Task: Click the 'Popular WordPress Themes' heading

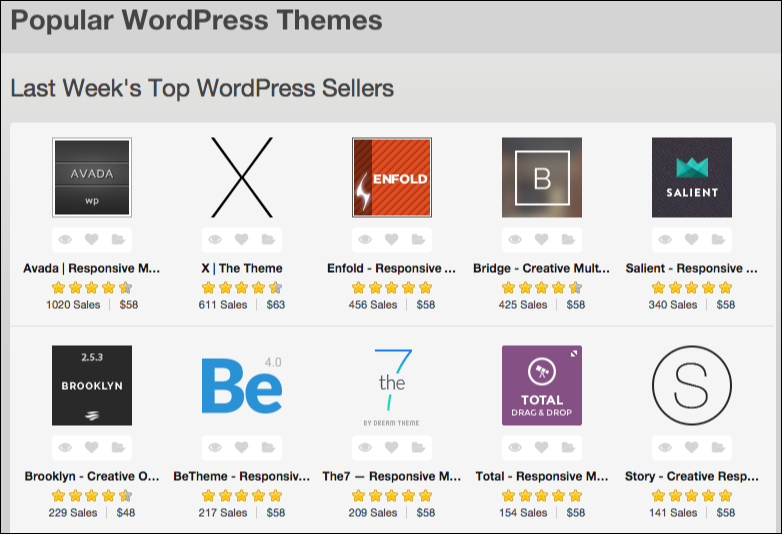Action: click(x=196, y=20)
